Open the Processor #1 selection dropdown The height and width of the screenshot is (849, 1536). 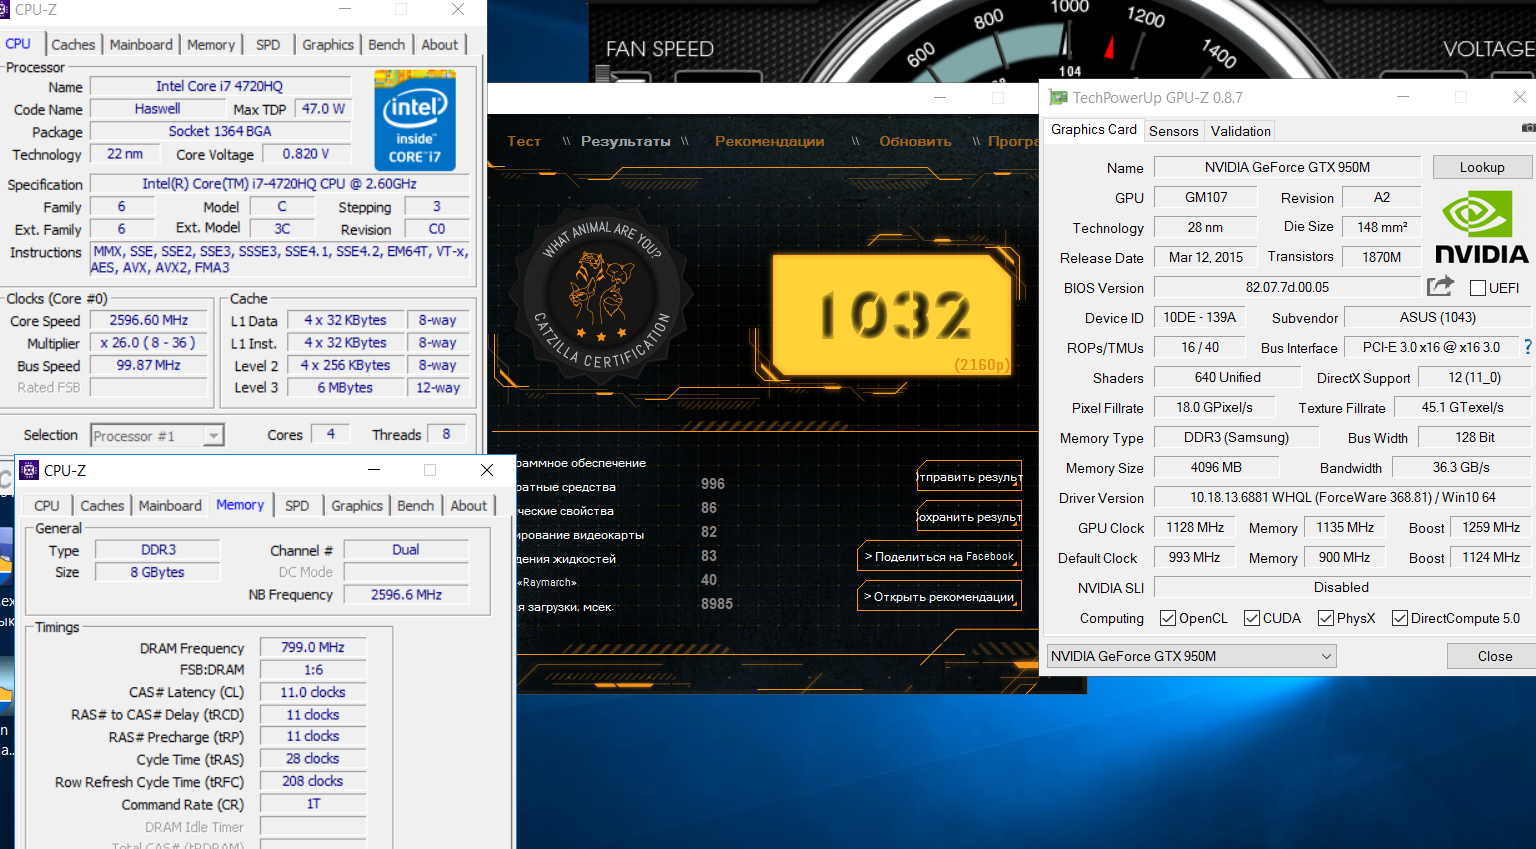157,436
